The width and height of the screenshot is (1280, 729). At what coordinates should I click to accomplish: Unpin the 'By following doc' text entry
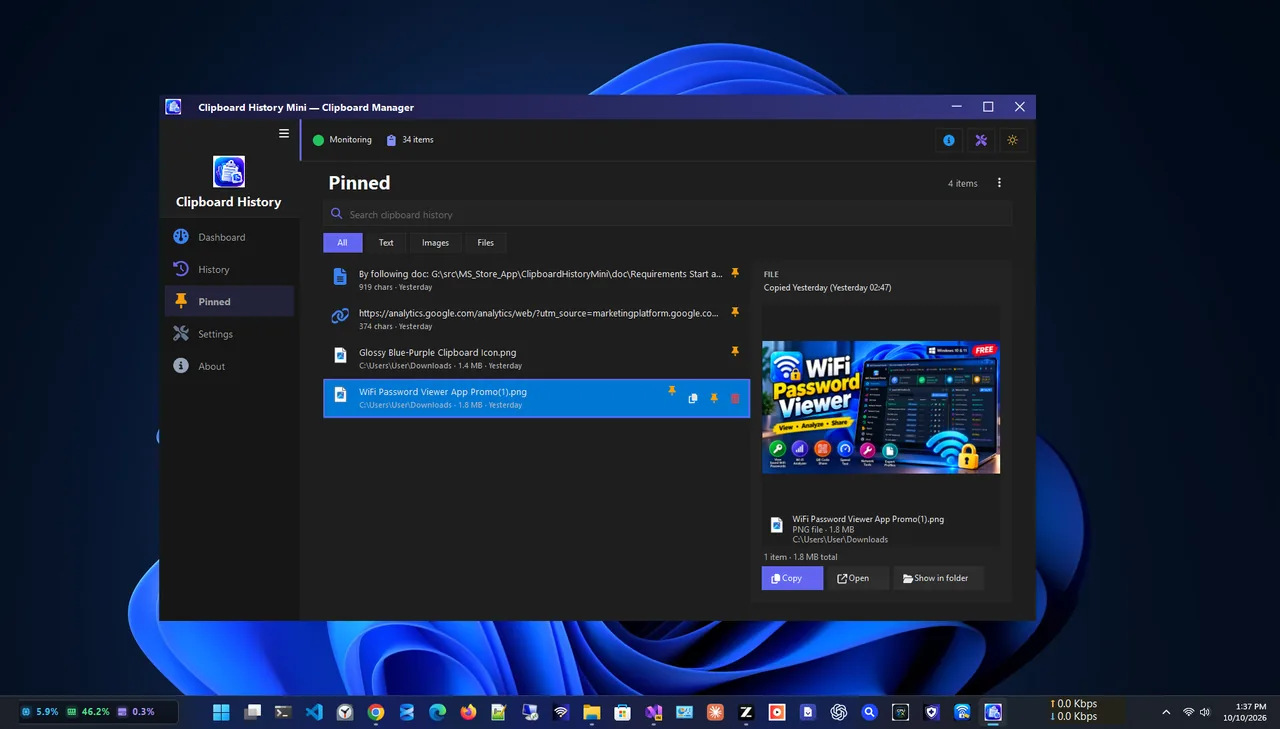735,272
